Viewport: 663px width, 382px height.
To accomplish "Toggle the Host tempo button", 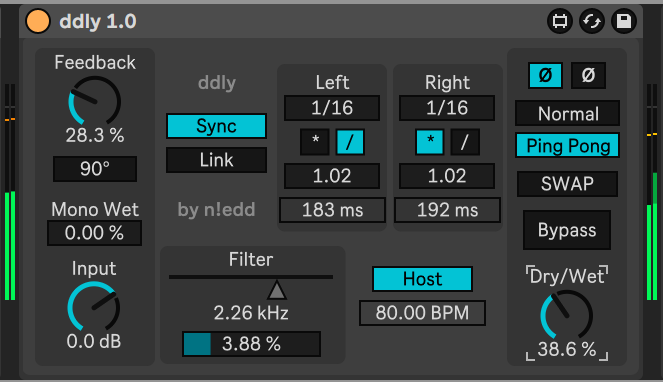I will (422, 279).
